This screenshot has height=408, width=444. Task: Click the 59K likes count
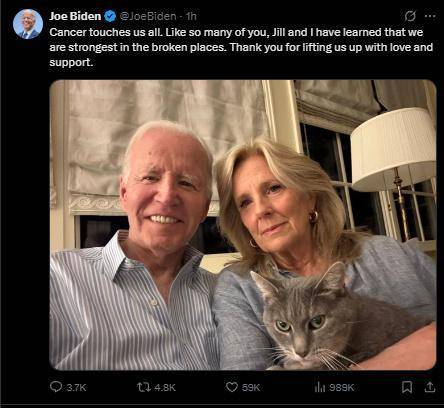pyautogui.click(x=251, y=387)
